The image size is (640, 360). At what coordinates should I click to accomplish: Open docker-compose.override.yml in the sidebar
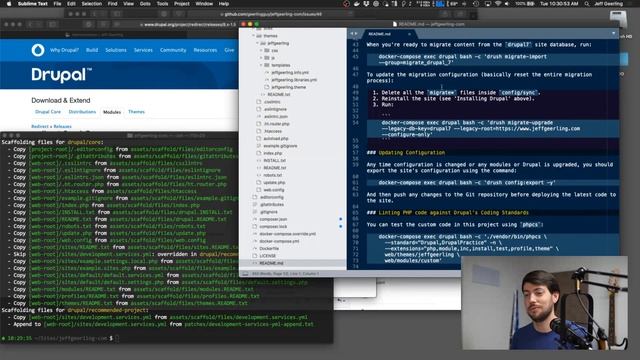coord(287,234)
